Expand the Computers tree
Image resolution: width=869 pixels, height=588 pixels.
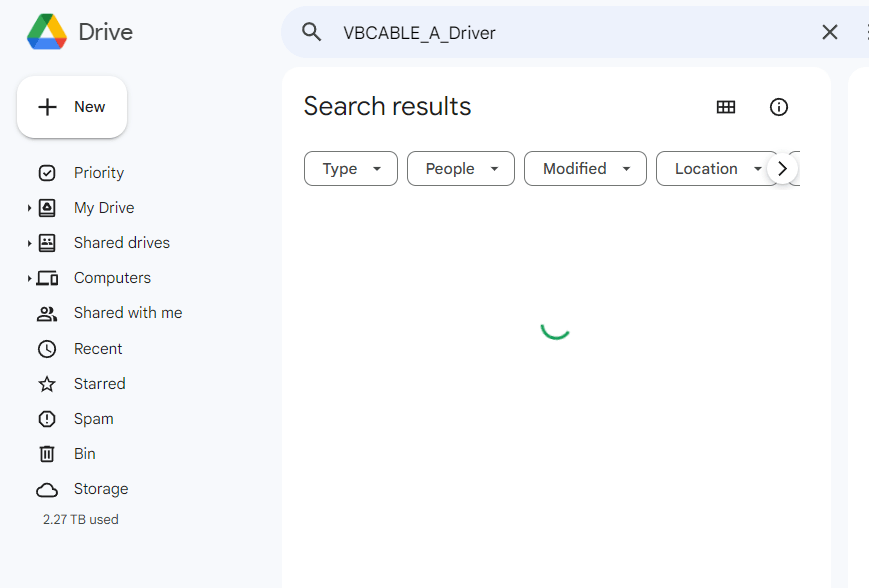pyautogui.click(x=29, y=278)
